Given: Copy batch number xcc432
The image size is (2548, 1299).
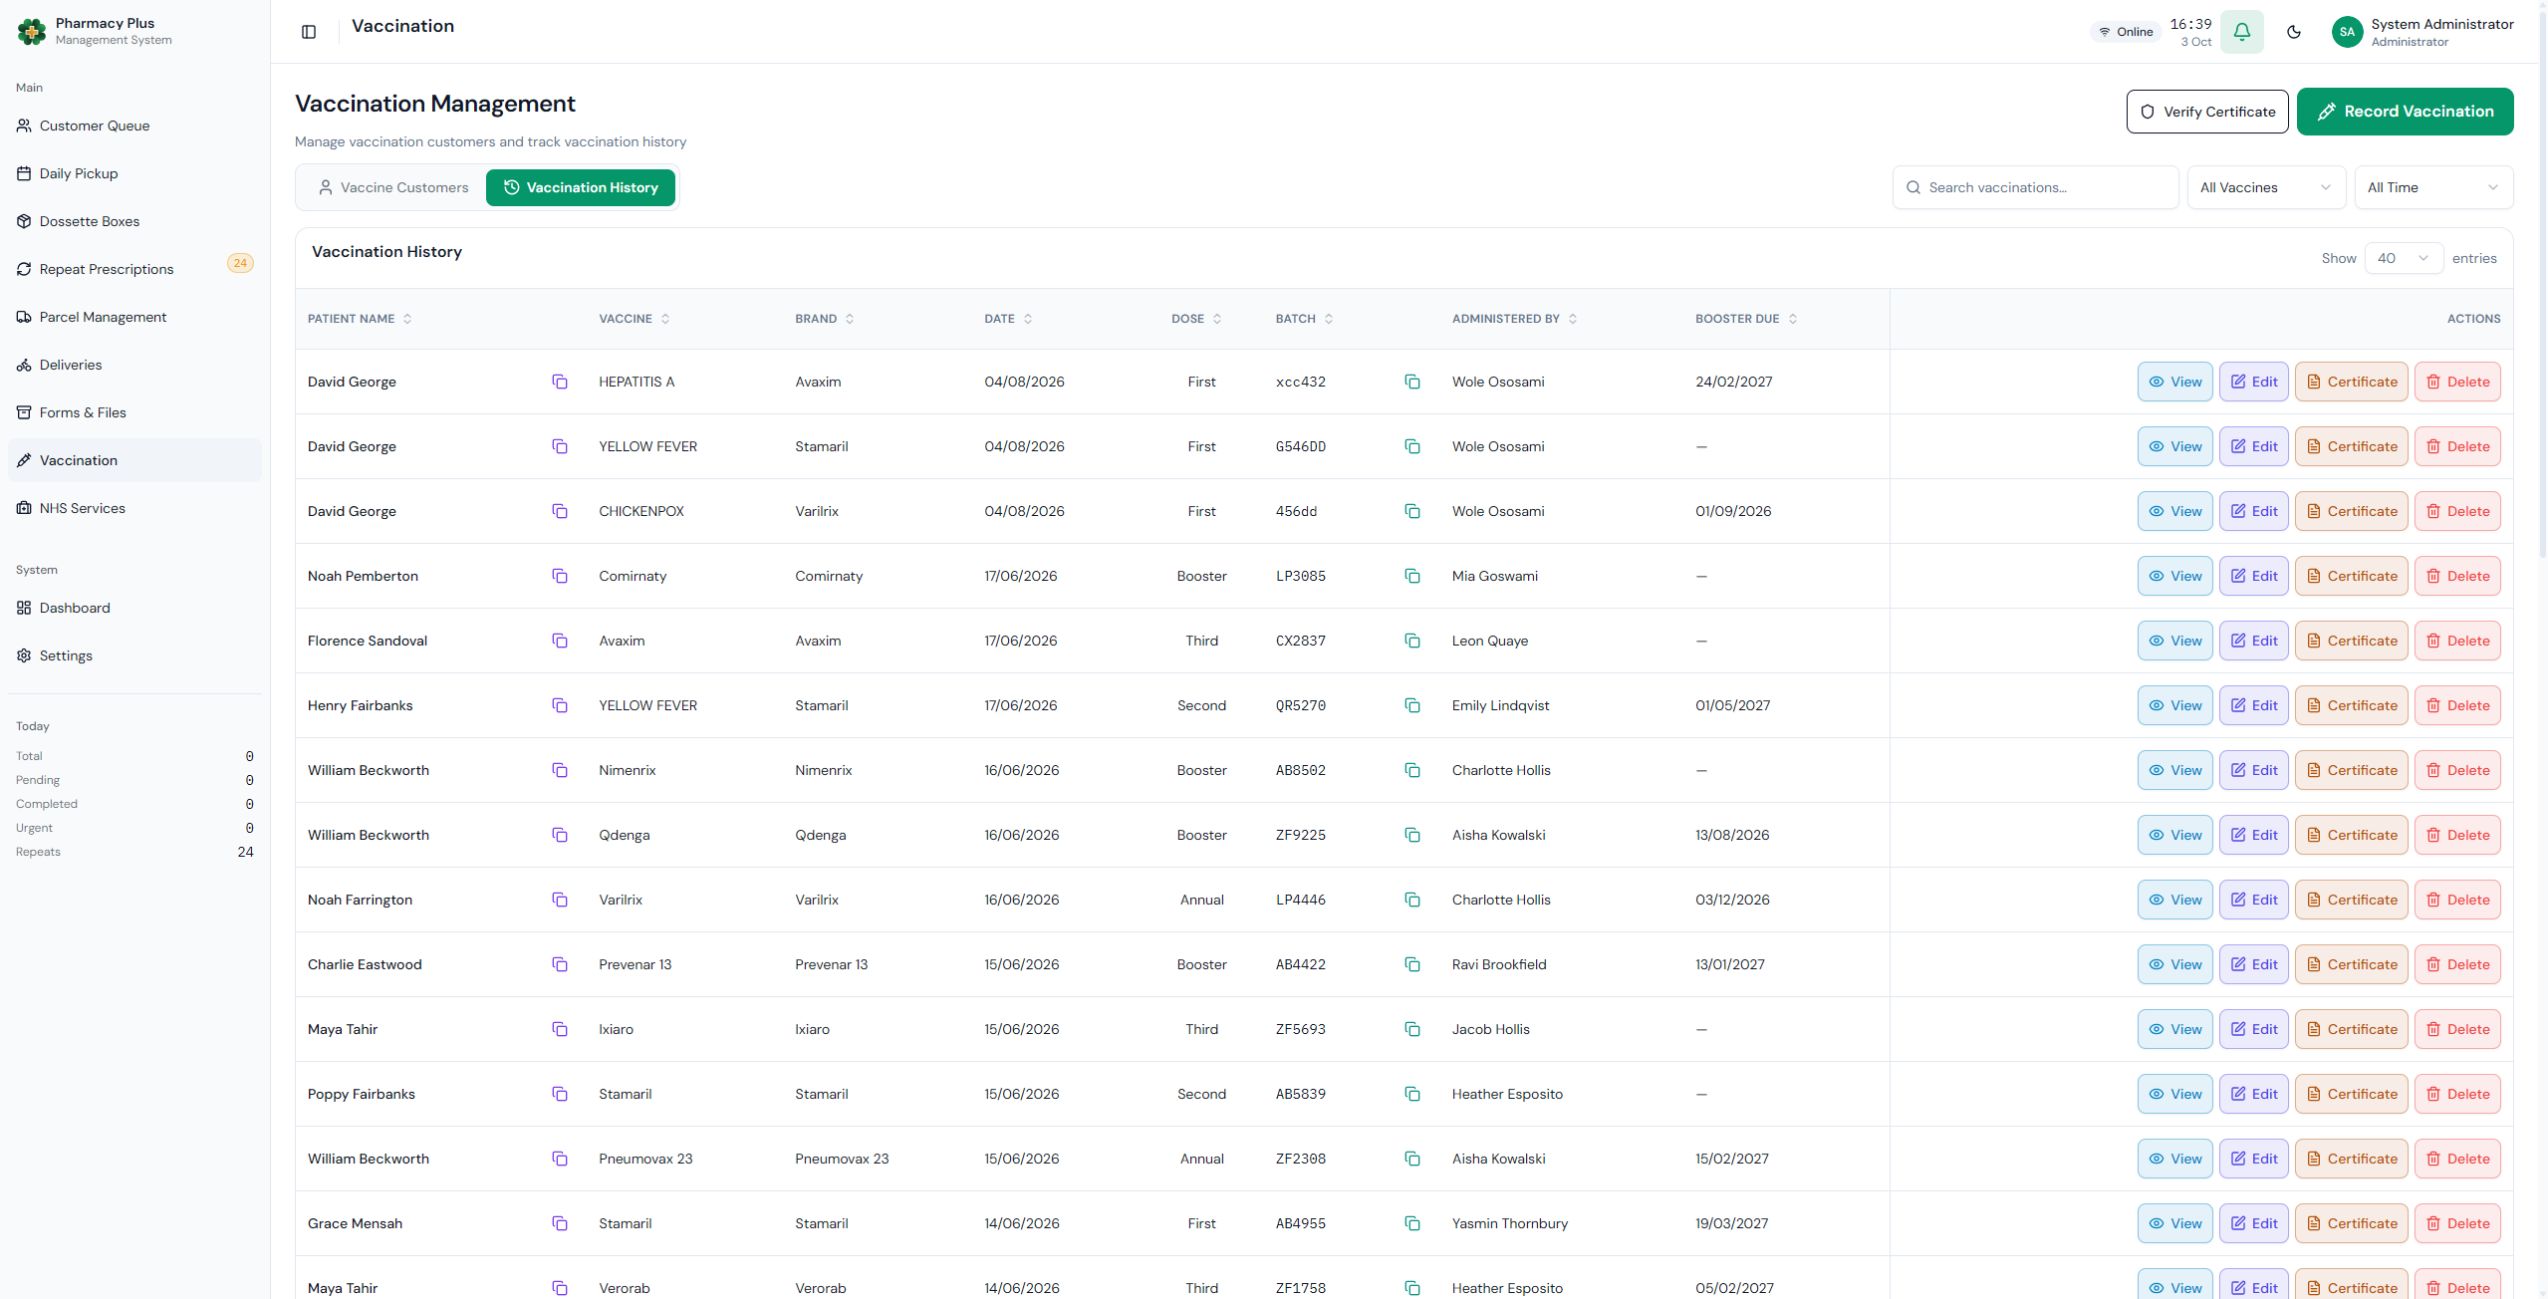Looking at the screenshot, I should point(1412,382).
